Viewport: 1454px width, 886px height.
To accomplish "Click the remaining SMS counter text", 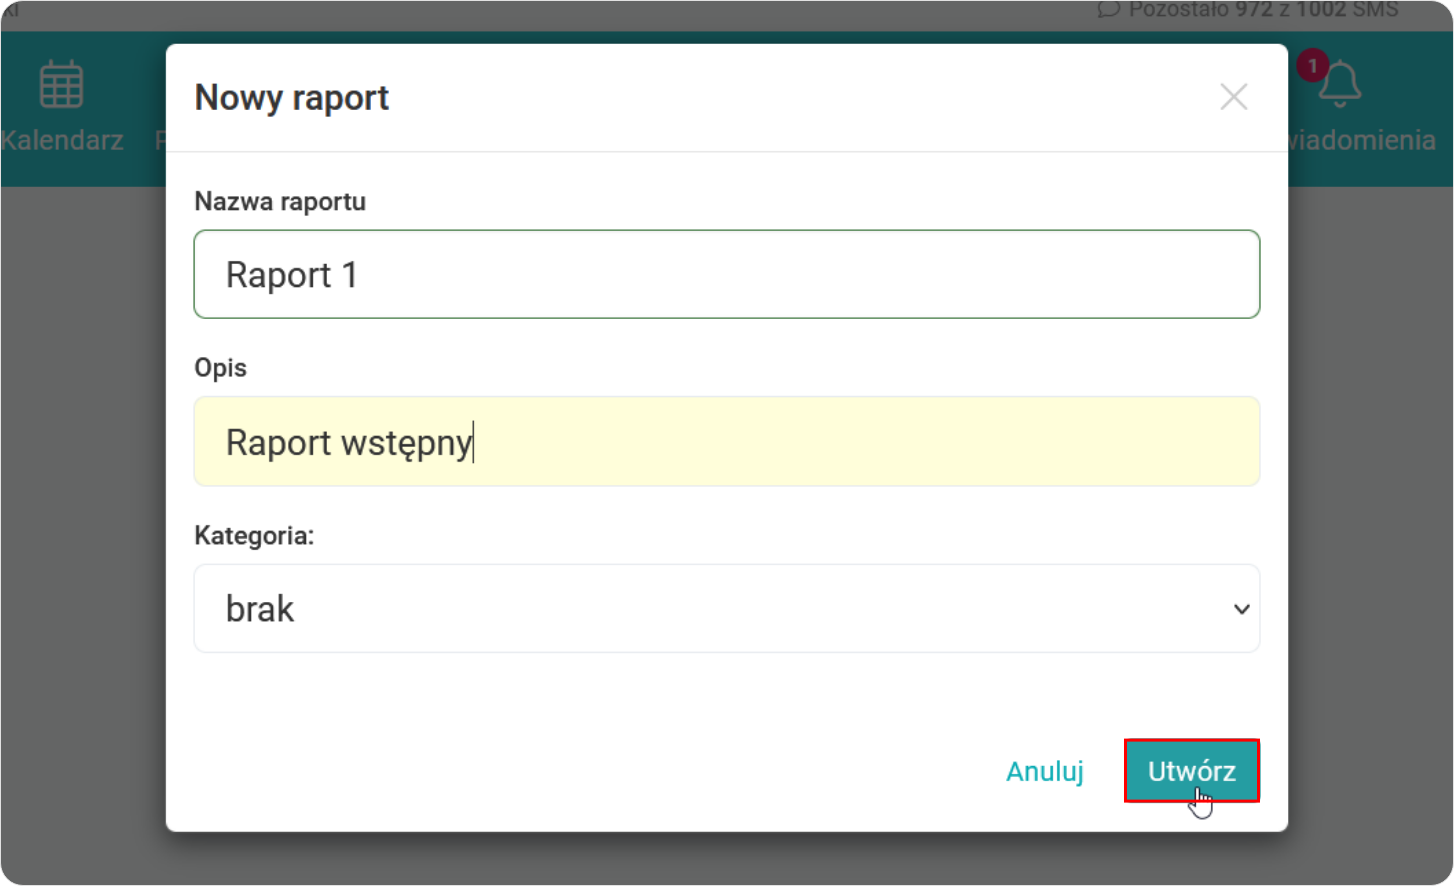I will point(1263,10).
